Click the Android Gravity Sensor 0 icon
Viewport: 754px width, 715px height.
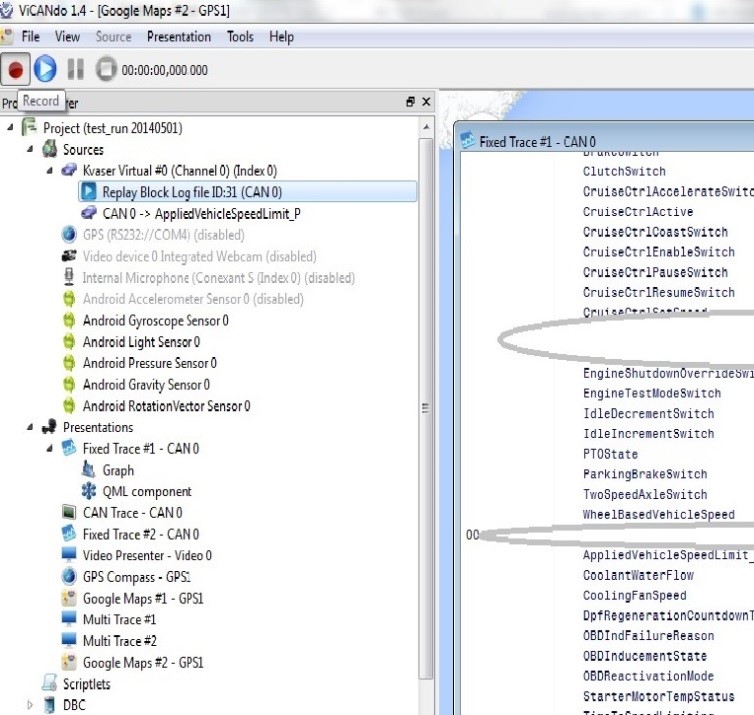click(69, 384)
